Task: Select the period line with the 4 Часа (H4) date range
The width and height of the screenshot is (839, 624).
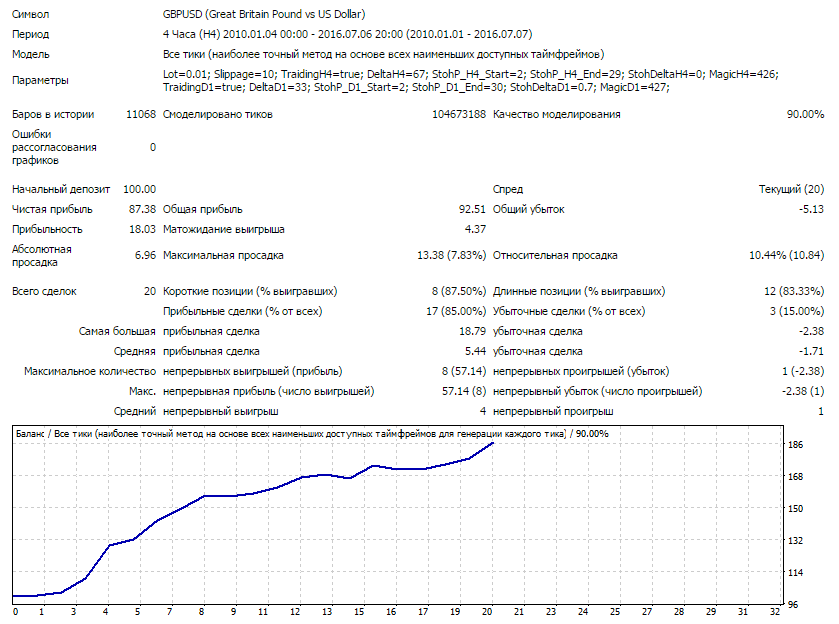Action: click(347, 34)
